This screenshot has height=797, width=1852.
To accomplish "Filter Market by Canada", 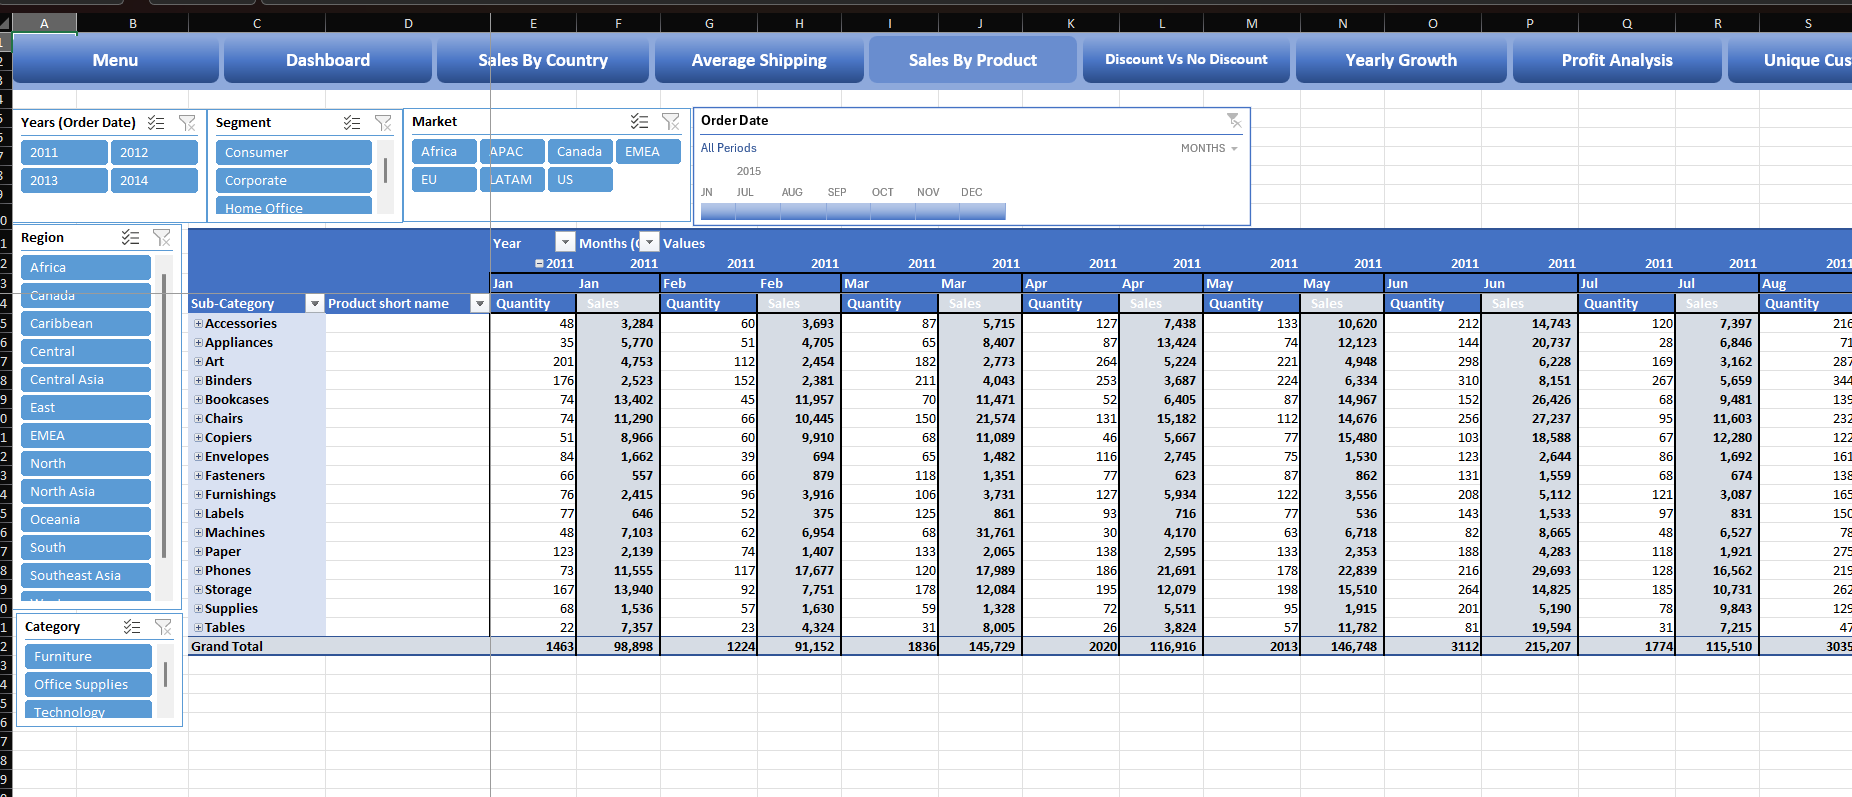I will coord(580,151).
